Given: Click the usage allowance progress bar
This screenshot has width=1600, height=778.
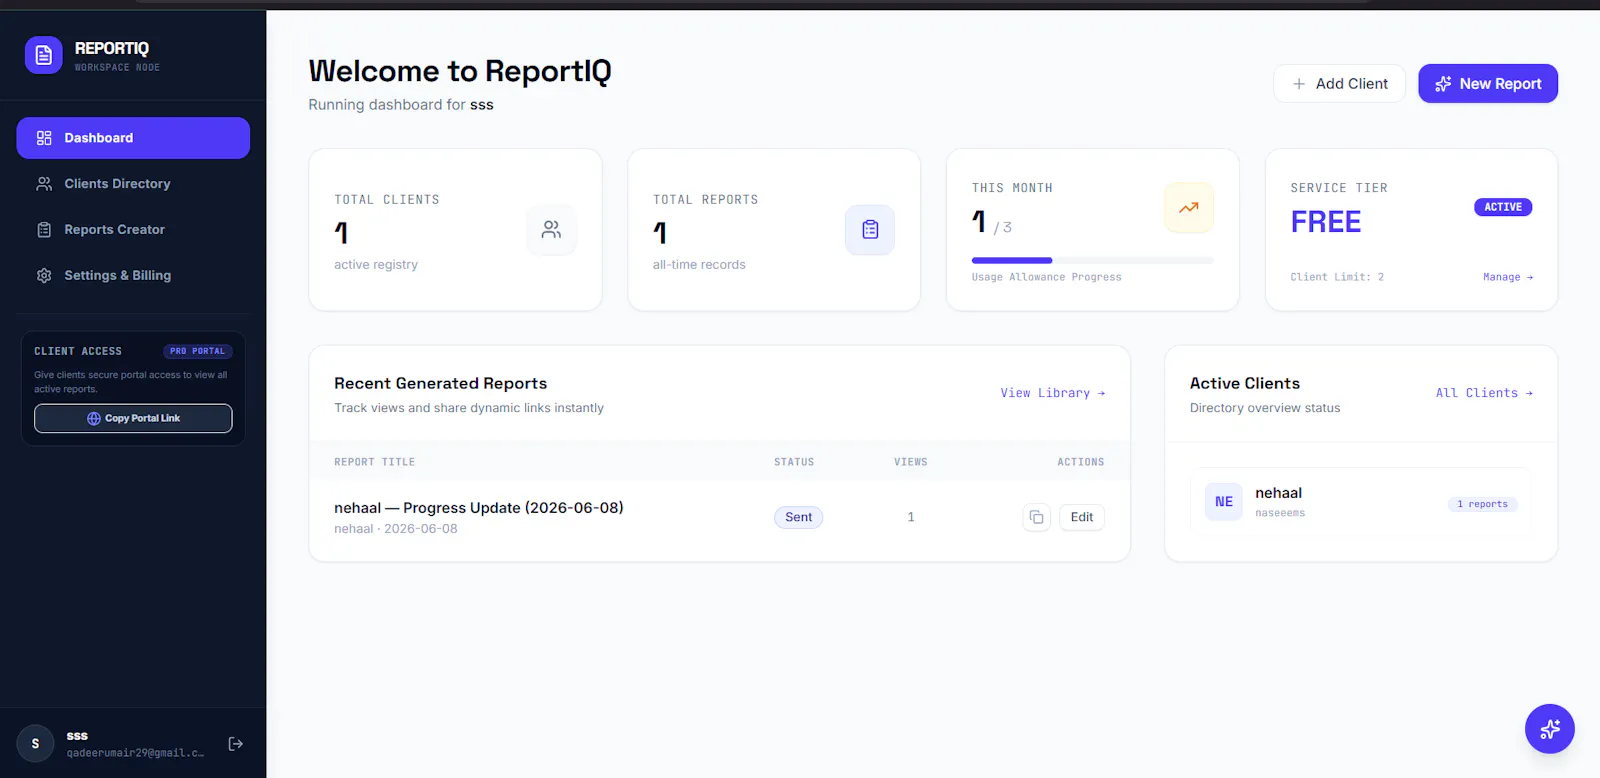Looking at the screenshot, I should click(1092, 260).
